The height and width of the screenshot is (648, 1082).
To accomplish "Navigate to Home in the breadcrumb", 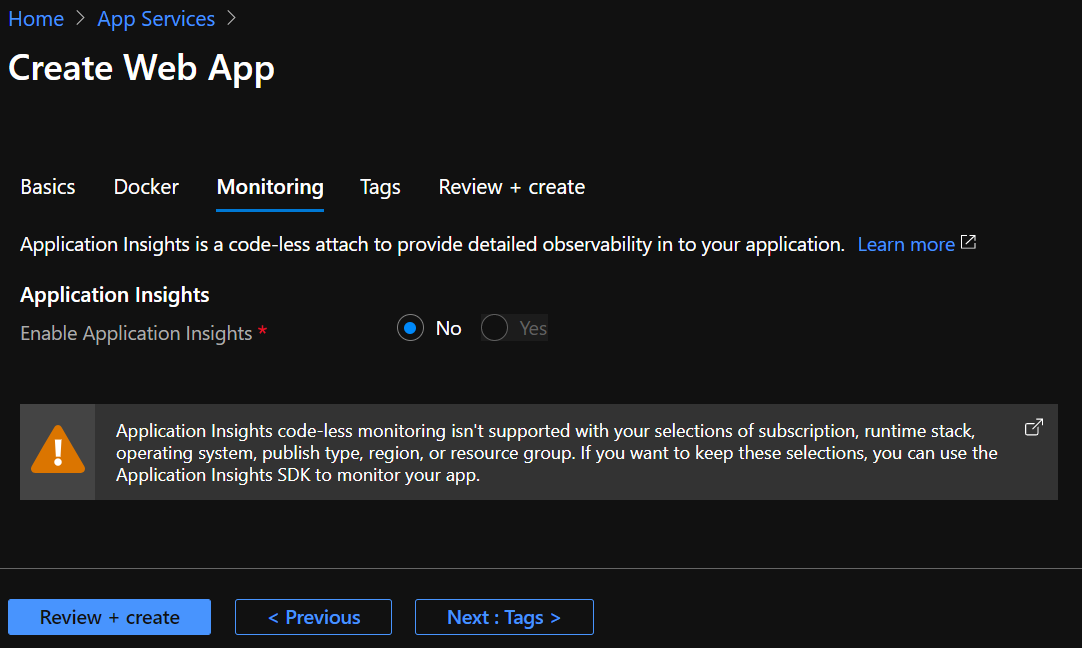I will pyautogui.click(x=36, y=19).
